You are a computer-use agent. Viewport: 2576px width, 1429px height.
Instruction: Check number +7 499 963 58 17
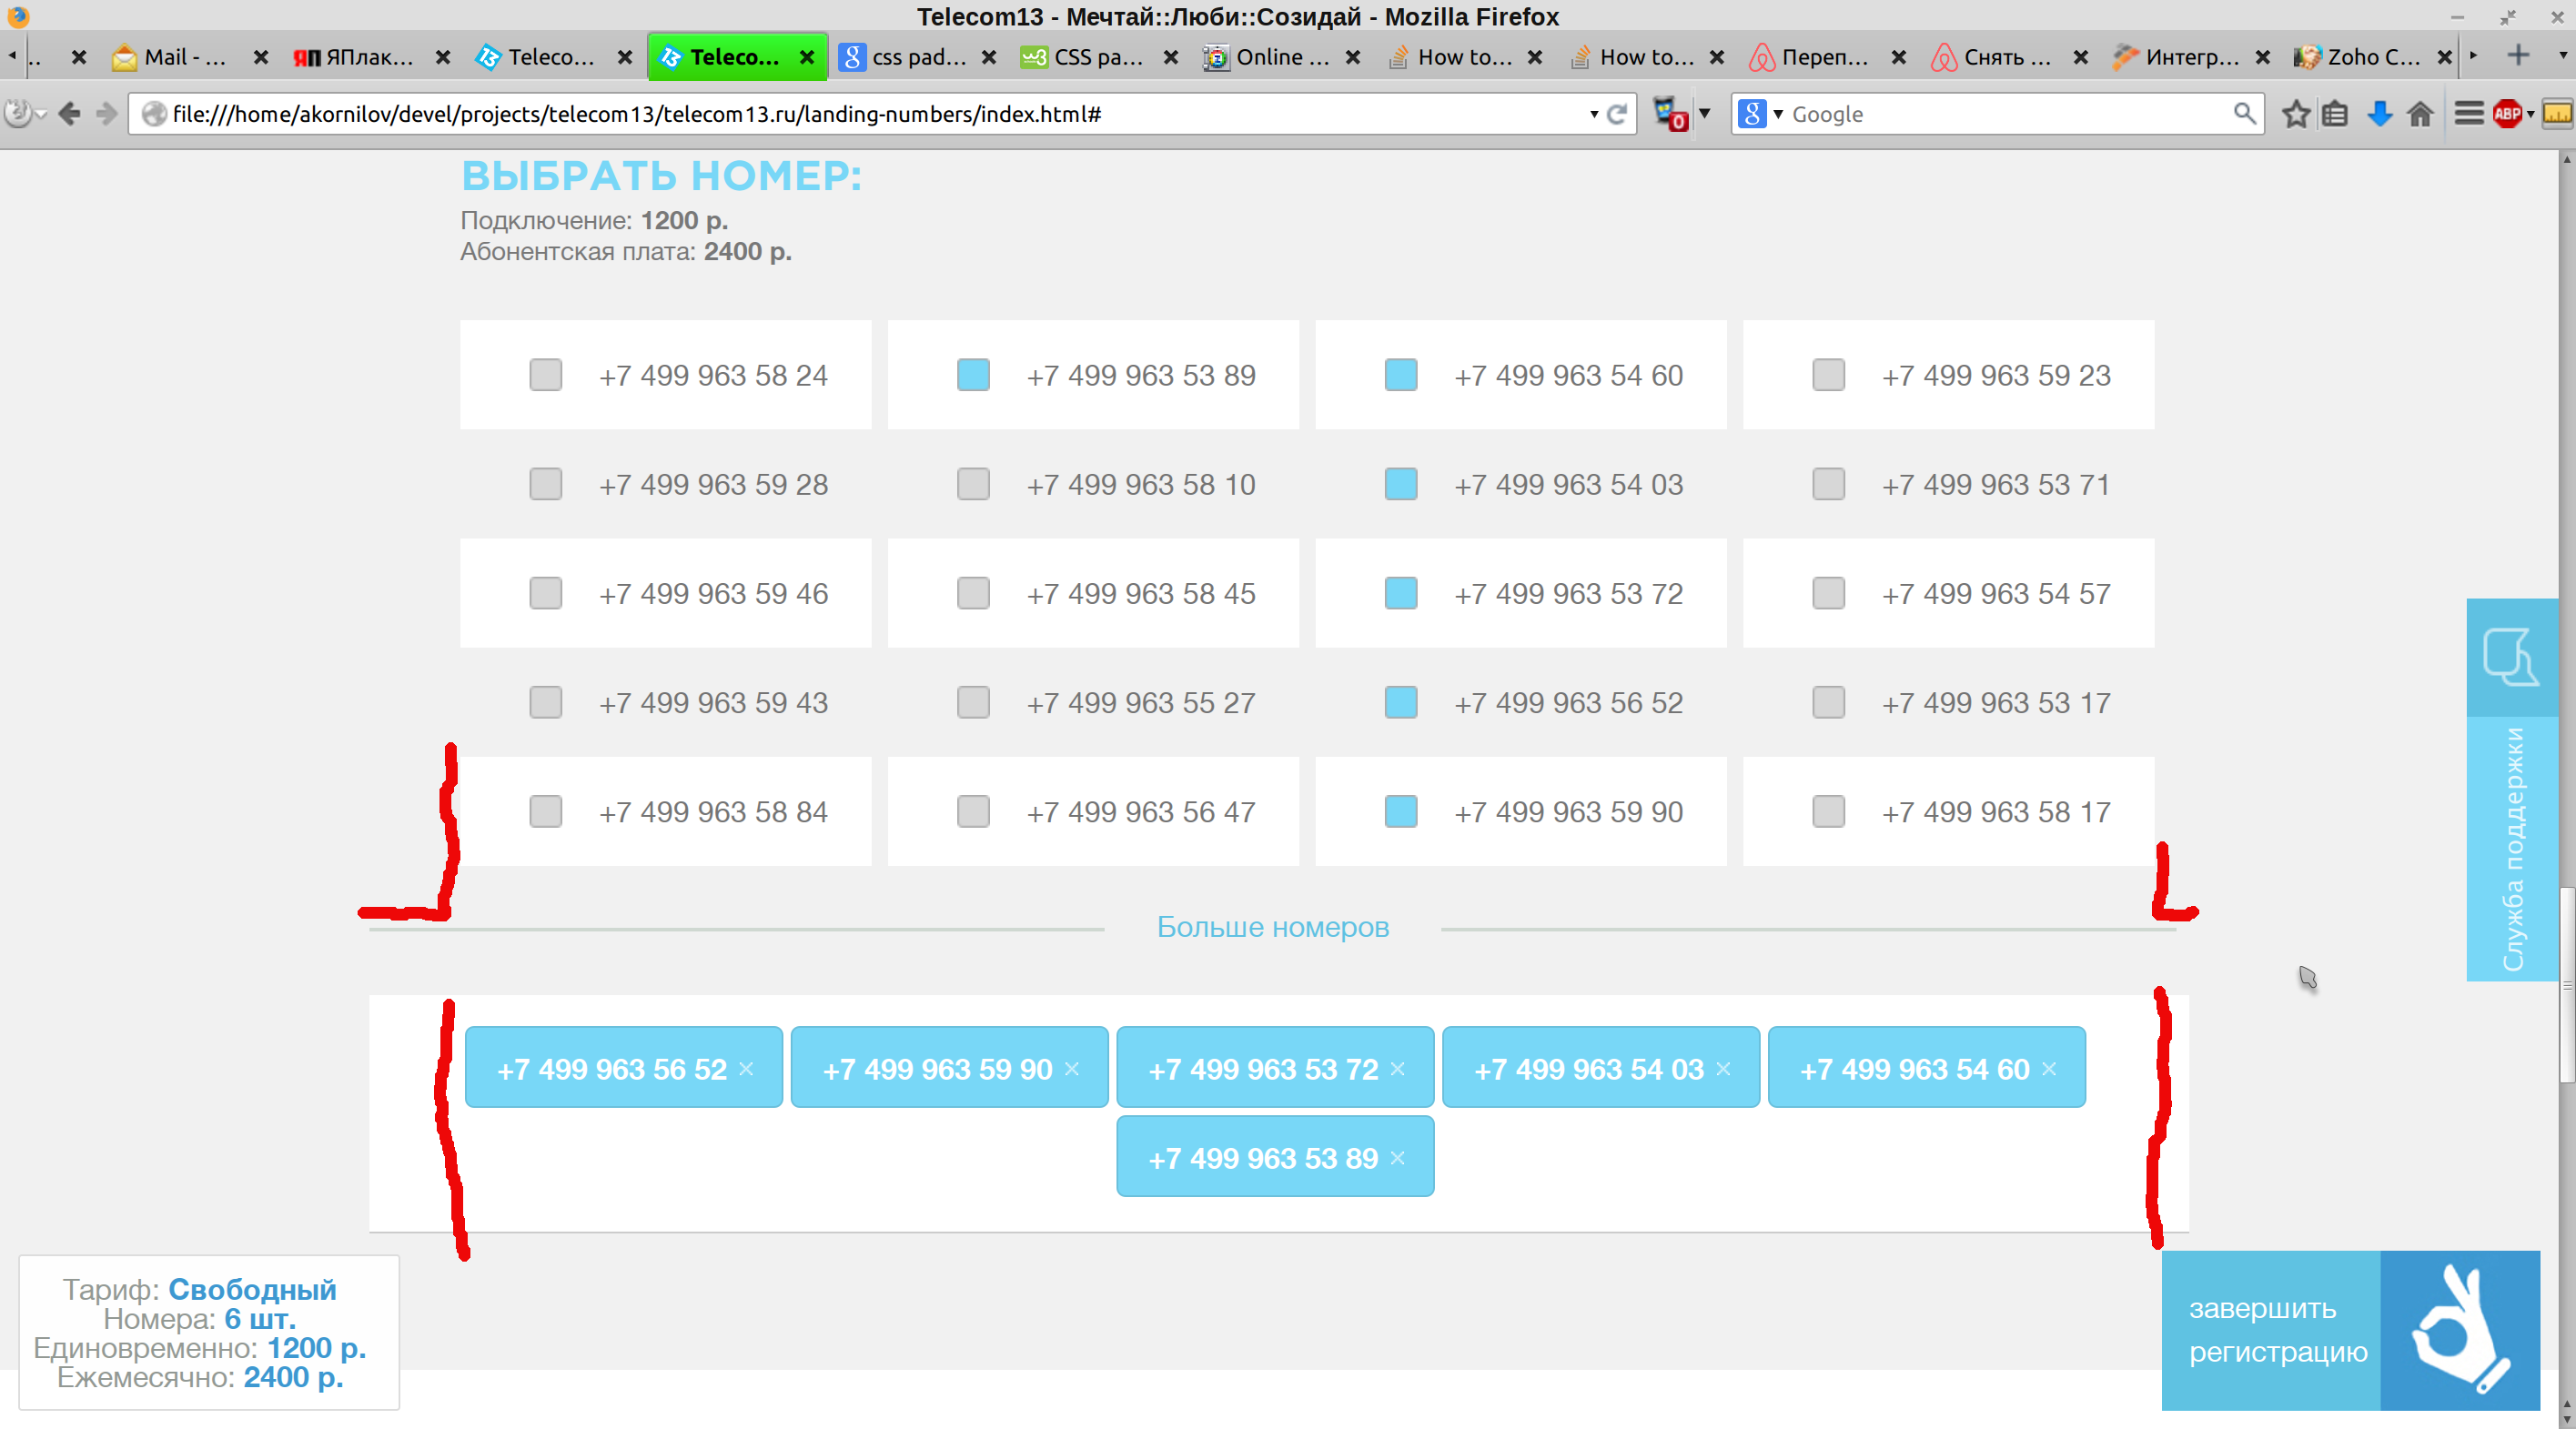(1829, 811)
